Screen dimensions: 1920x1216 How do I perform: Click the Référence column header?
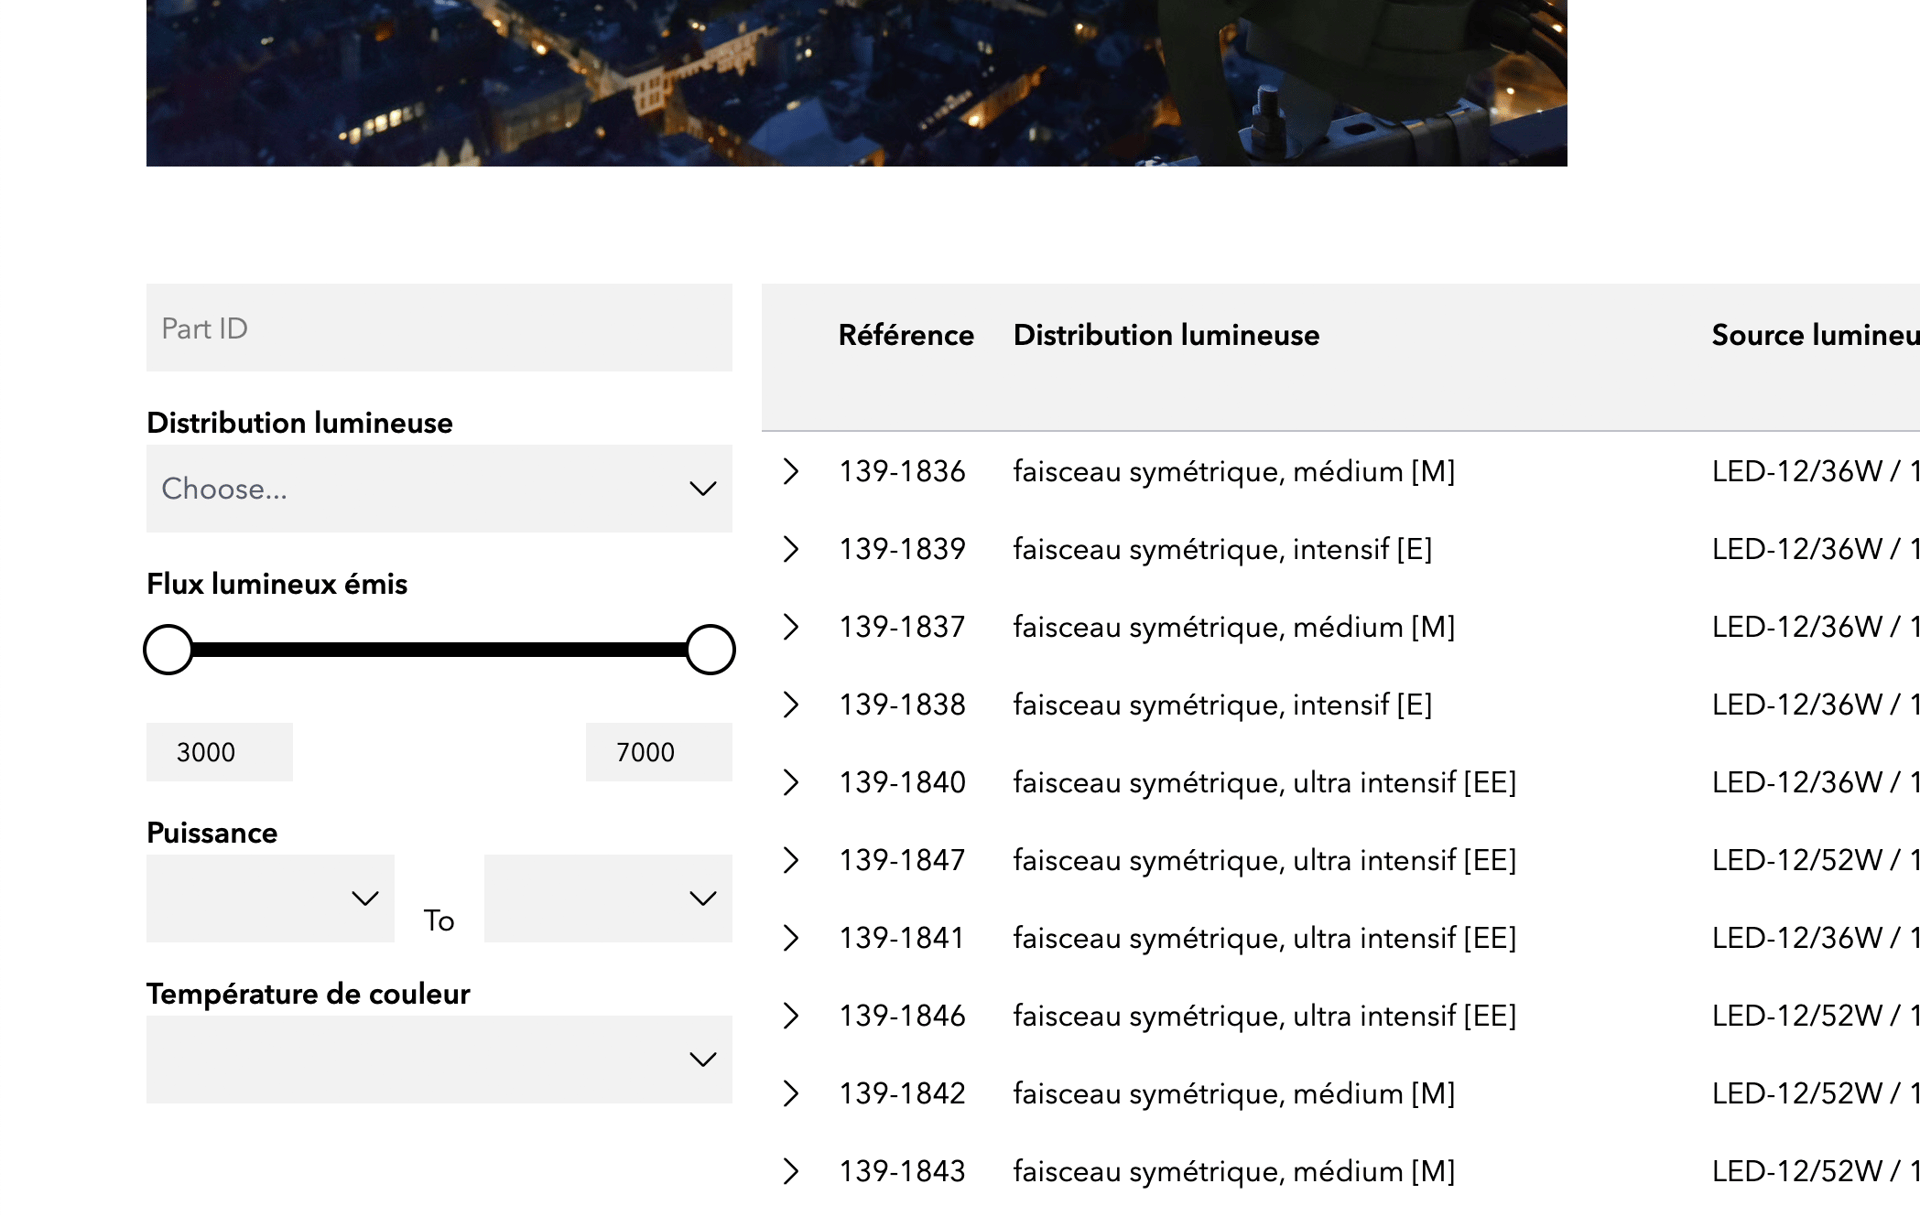(x=906, y=336)
